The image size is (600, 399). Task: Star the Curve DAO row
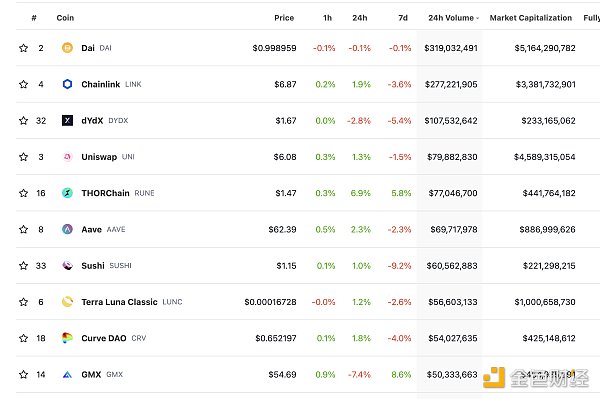(x=23, y=338)
